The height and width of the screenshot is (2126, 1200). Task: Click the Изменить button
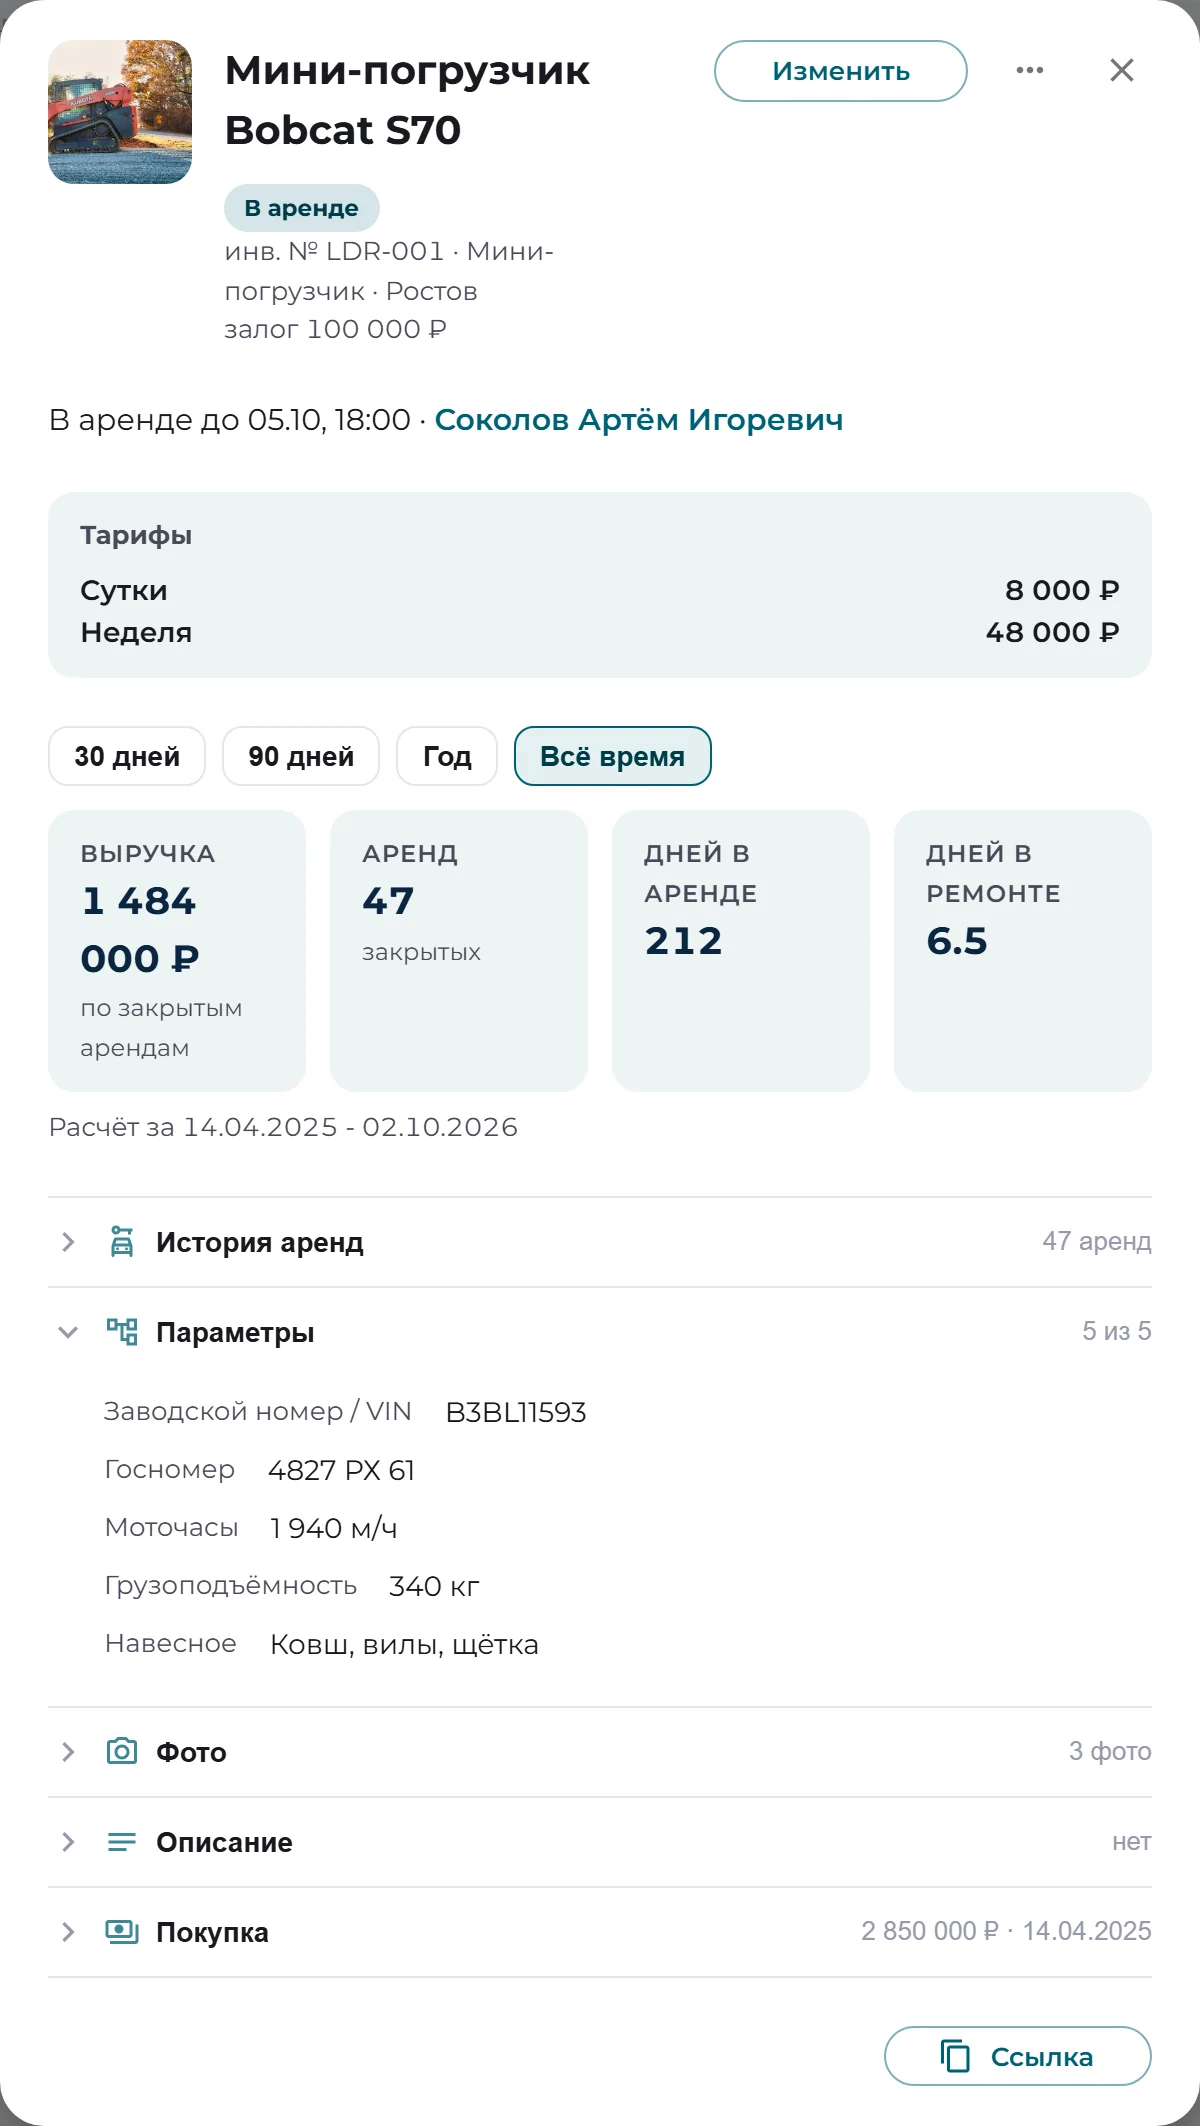[x=841, y=71]
